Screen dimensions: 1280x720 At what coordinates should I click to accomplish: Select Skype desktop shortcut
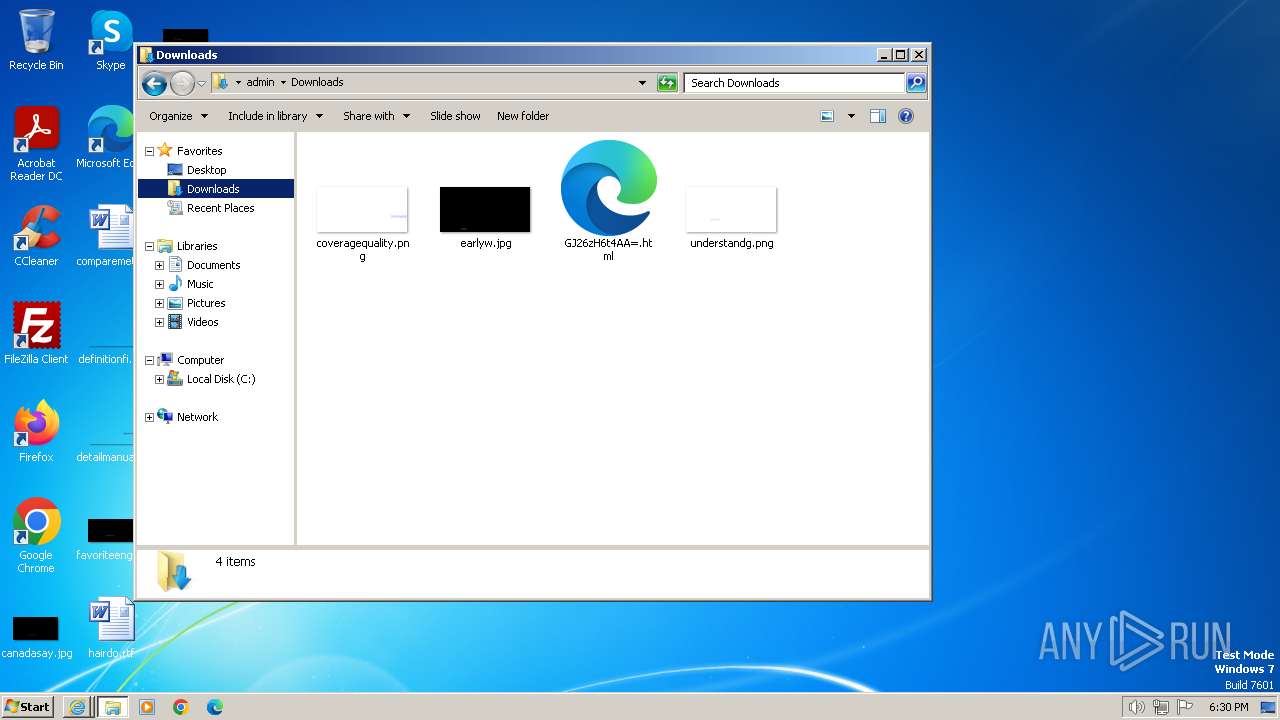pyautogui.click(x=111, y=40)
